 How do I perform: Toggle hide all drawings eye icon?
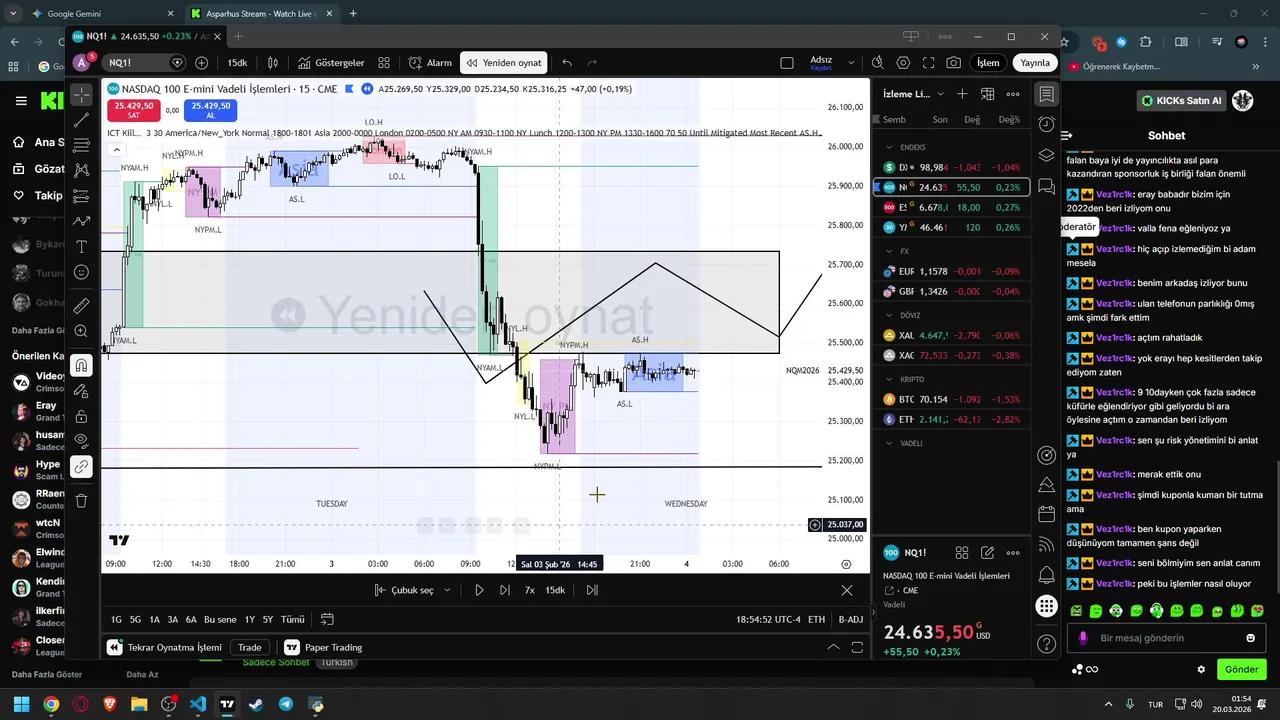[x=82, y=441]
